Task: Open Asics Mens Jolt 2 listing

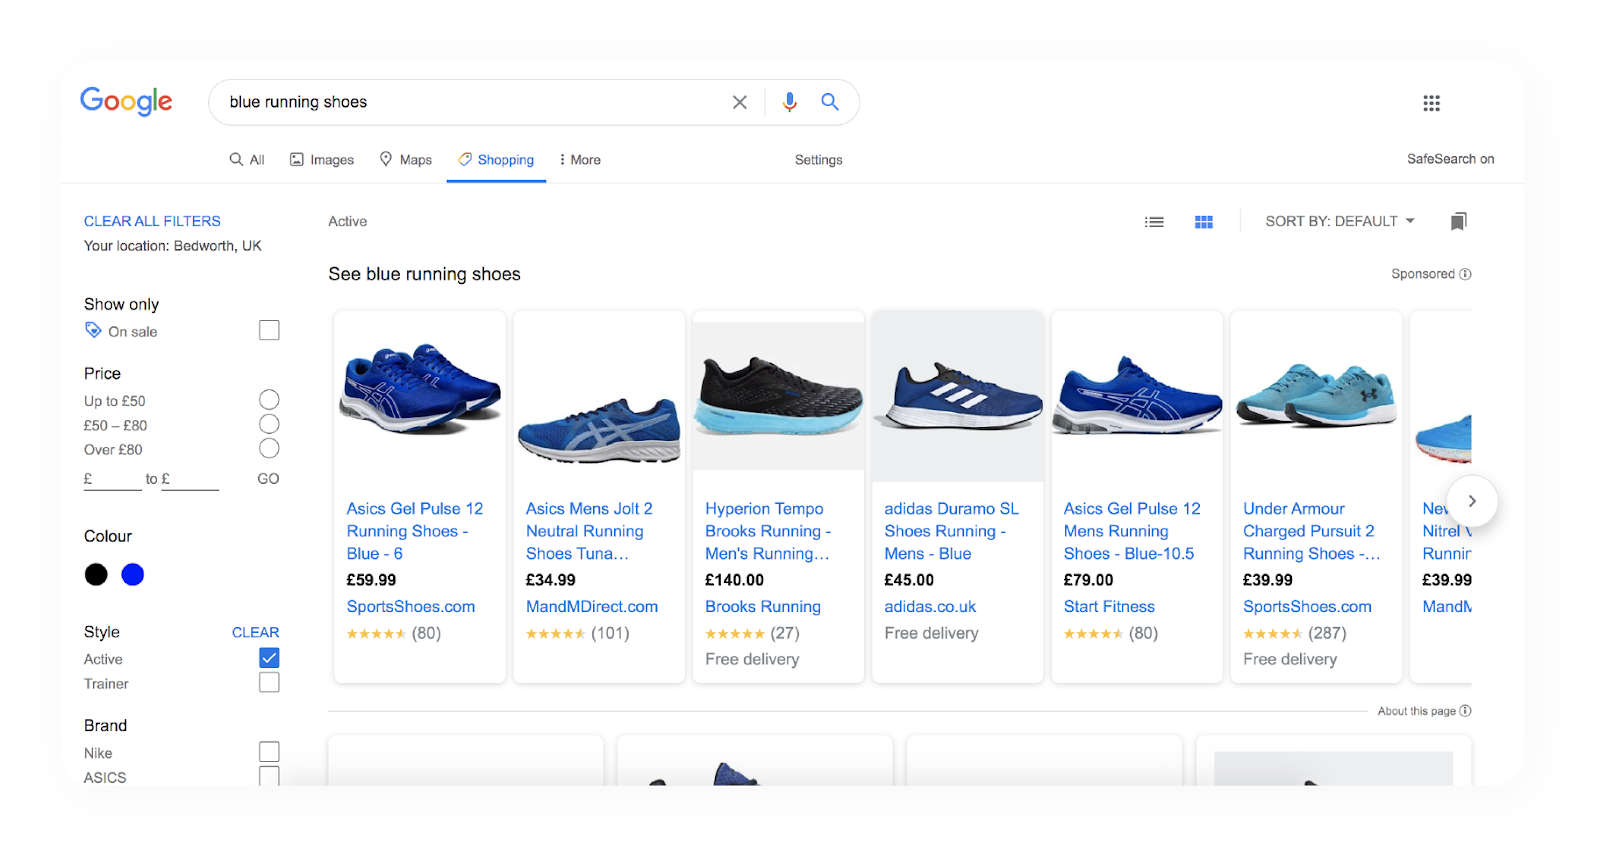Action: (x=589, y=531)
